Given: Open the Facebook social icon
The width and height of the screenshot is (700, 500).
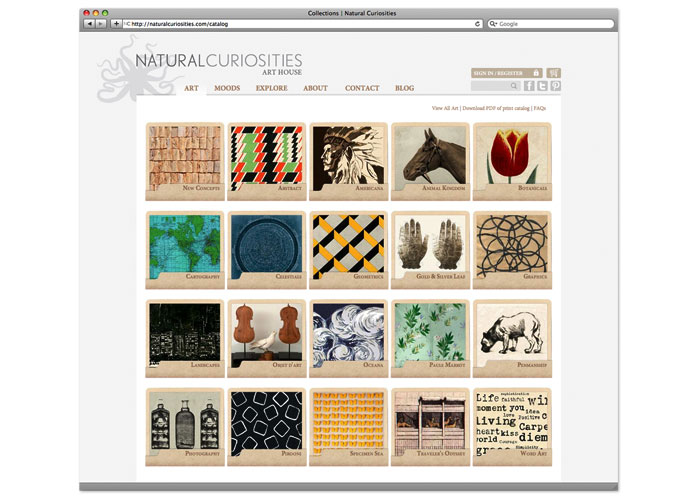Looking at the screenshot, I should [x=529, y=86].
